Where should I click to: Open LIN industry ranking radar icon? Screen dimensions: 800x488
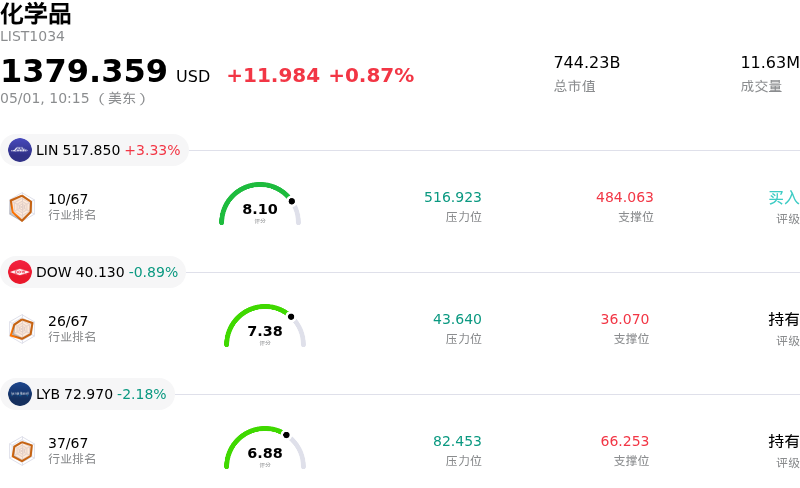coord(22,207)
